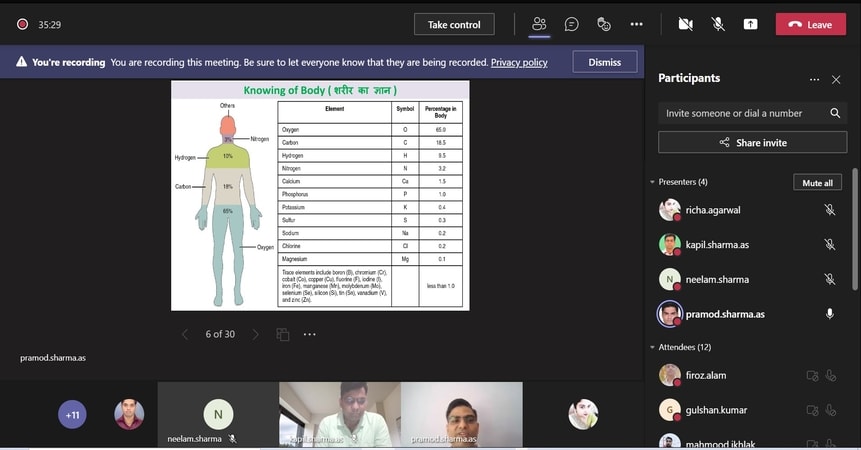Click the +11 more participants bubble
Screen dimensions: 861x450
72,414
